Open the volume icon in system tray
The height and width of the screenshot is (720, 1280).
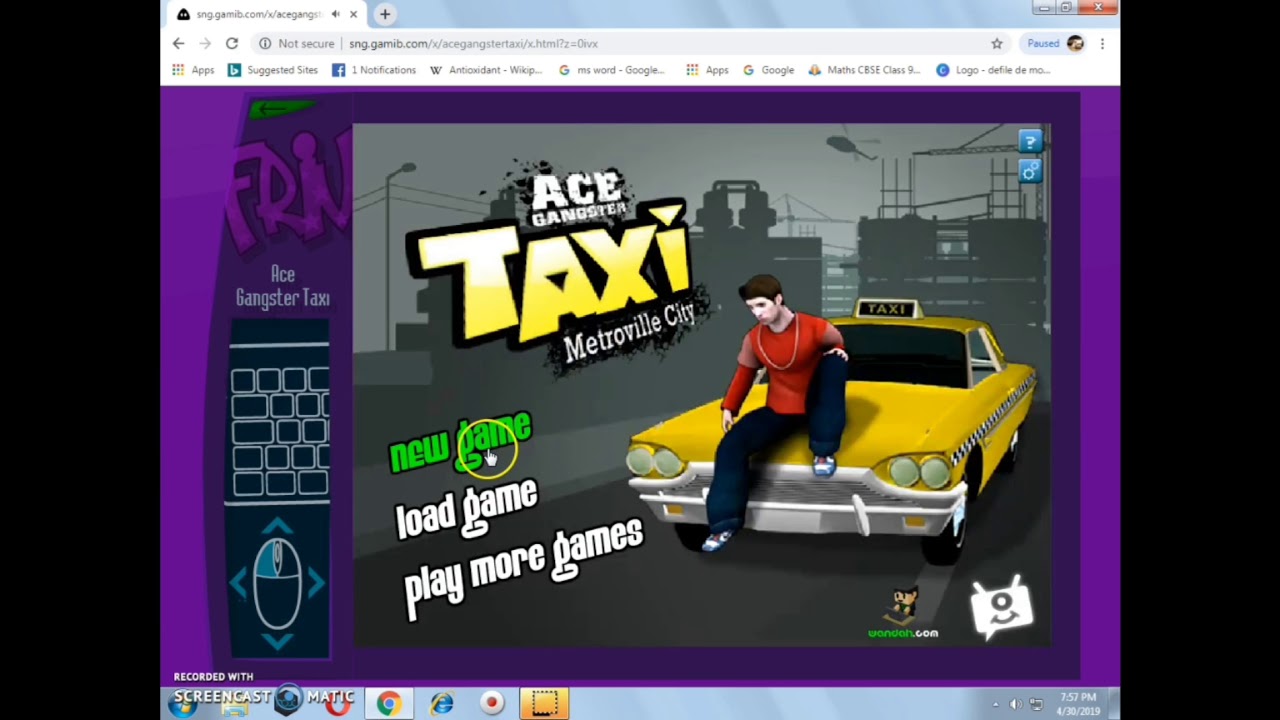click(x=1015, y=704)
